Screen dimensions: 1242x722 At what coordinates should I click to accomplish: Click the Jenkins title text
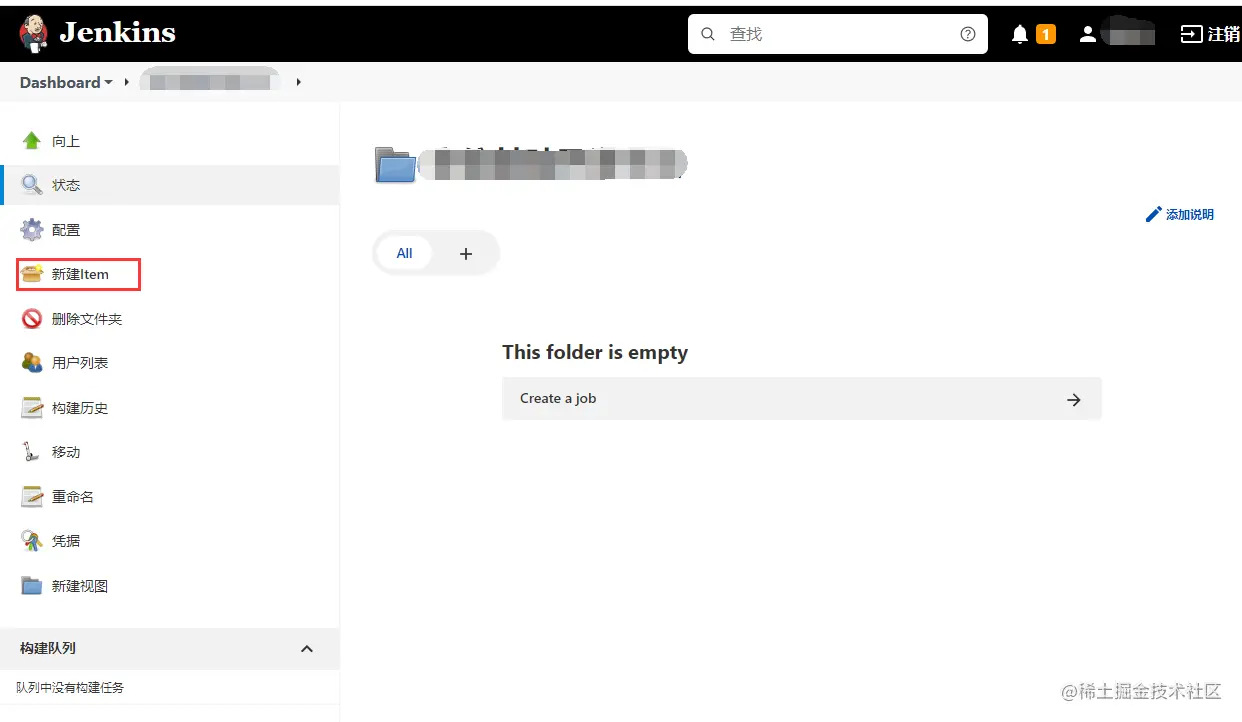[x=117, y=33]
